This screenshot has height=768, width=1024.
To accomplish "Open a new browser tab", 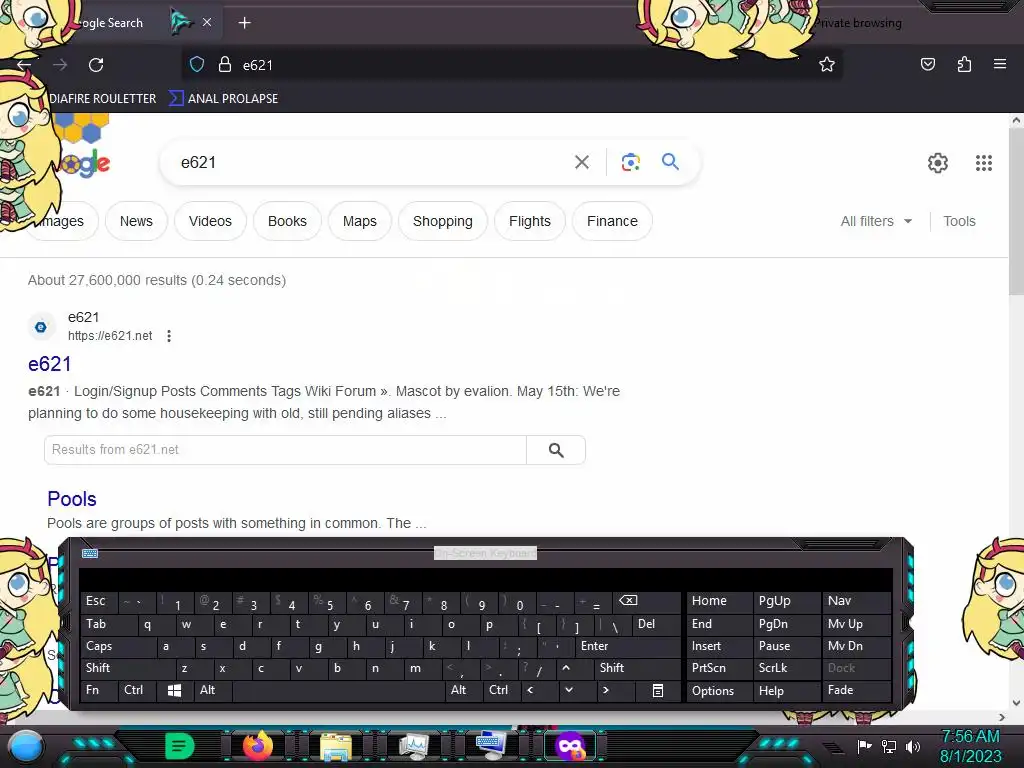I will (244, 23).
